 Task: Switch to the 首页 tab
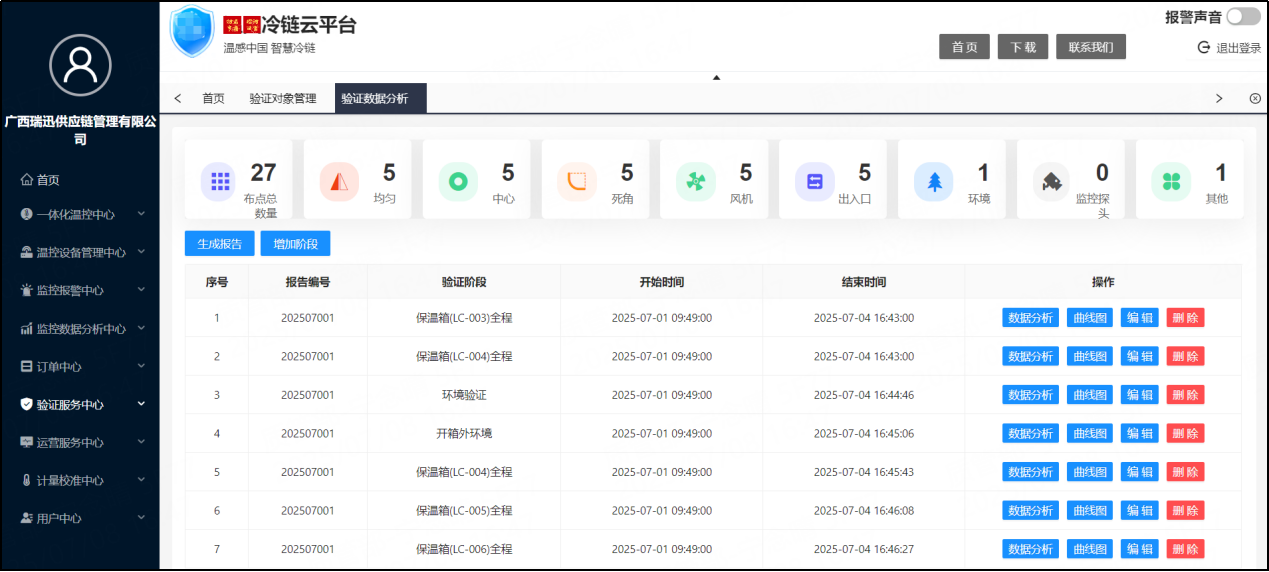[213, 98]
